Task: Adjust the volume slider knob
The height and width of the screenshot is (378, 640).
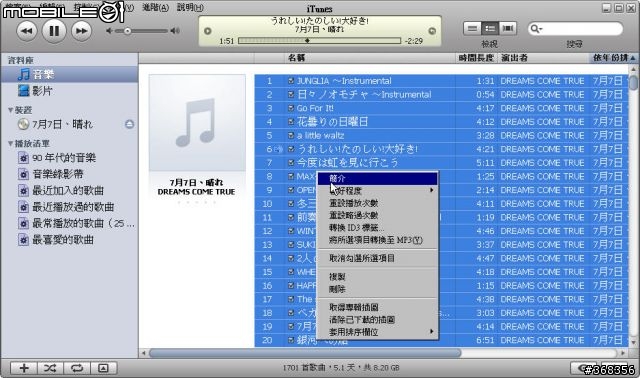Action: point(127,31)
